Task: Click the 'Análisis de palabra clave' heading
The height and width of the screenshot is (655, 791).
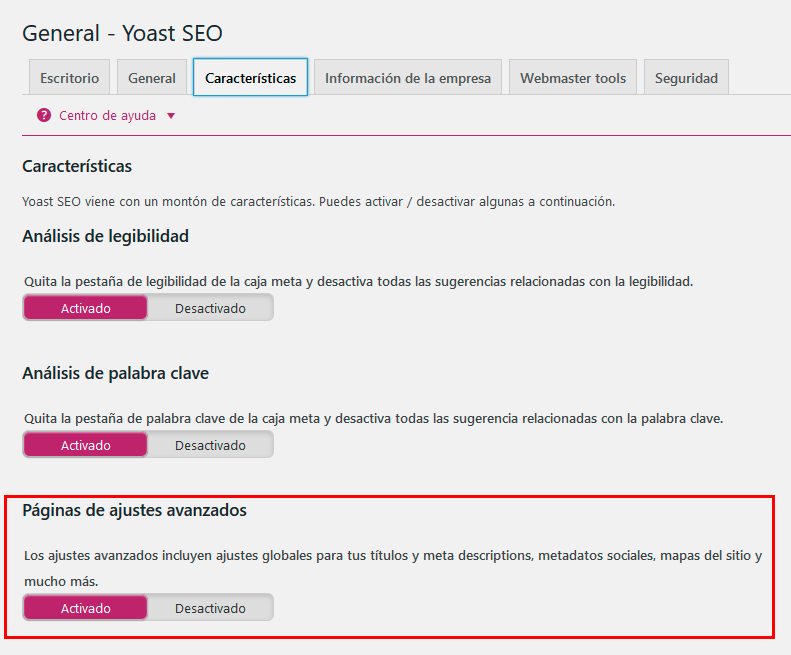Action: [x=116, y=373]
